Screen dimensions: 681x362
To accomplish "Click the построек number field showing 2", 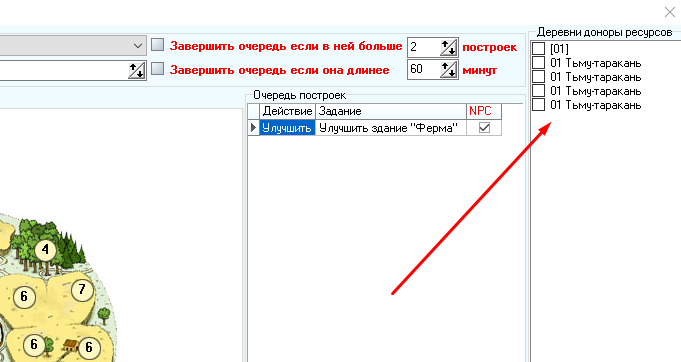I will 424,47.
